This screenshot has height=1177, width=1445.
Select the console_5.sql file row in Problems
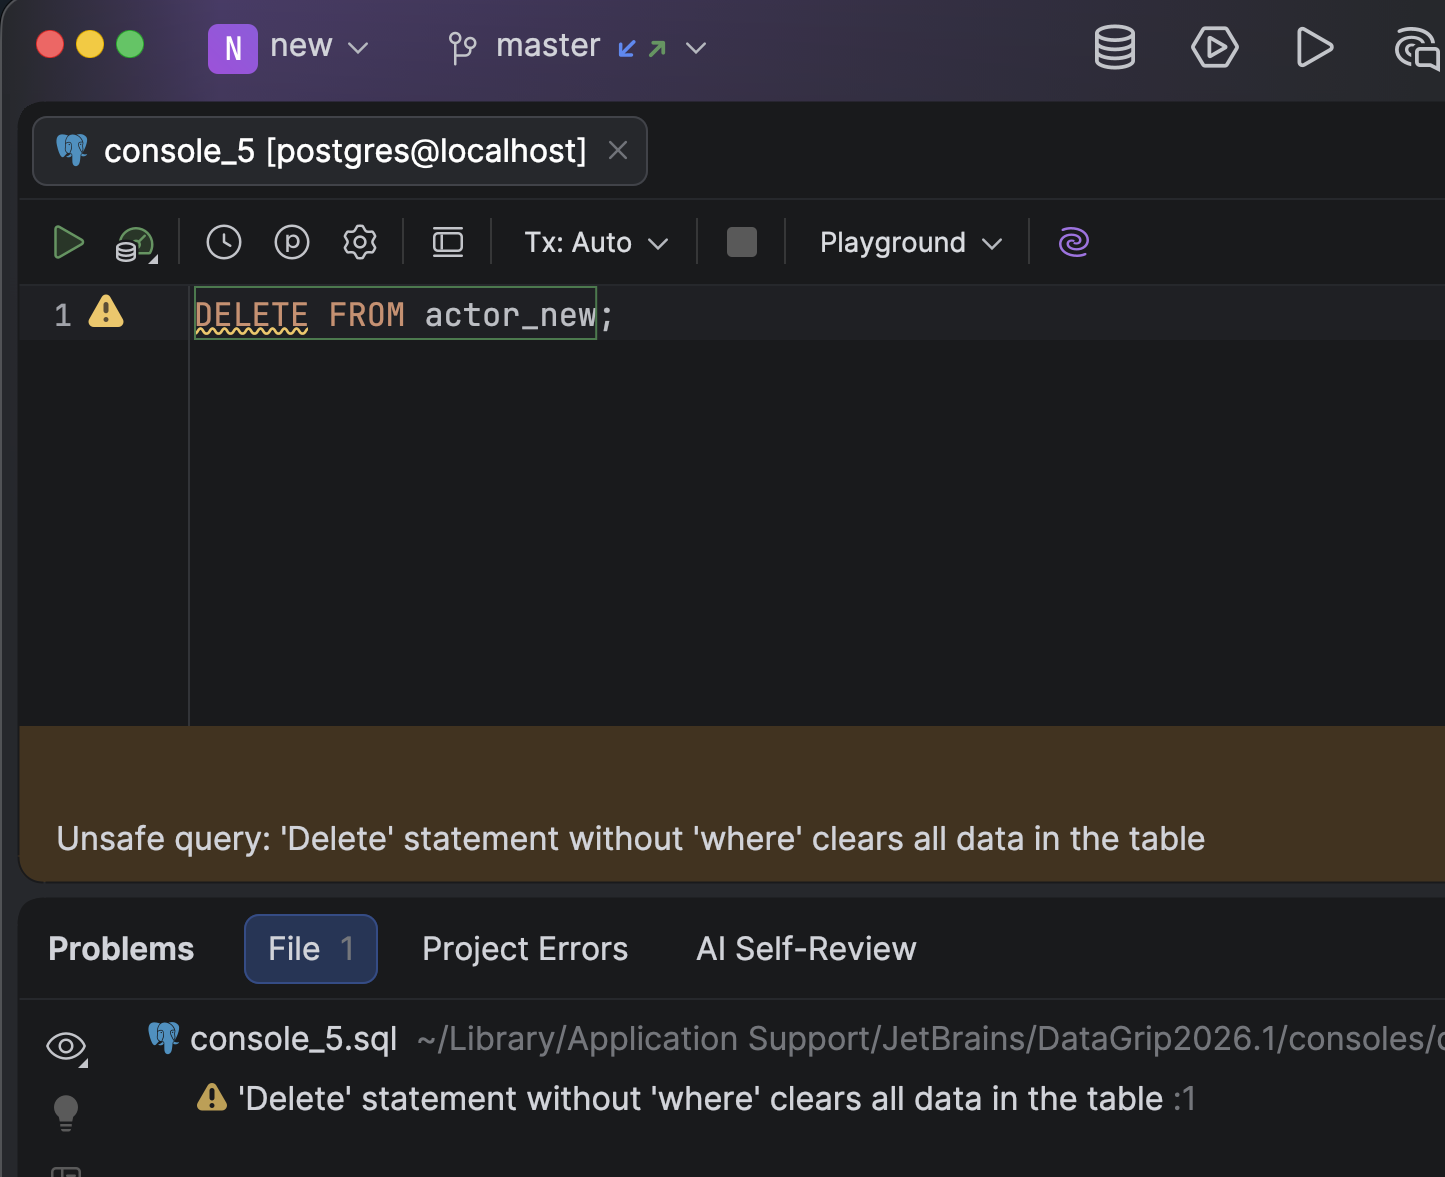[x=732, y=1039]
